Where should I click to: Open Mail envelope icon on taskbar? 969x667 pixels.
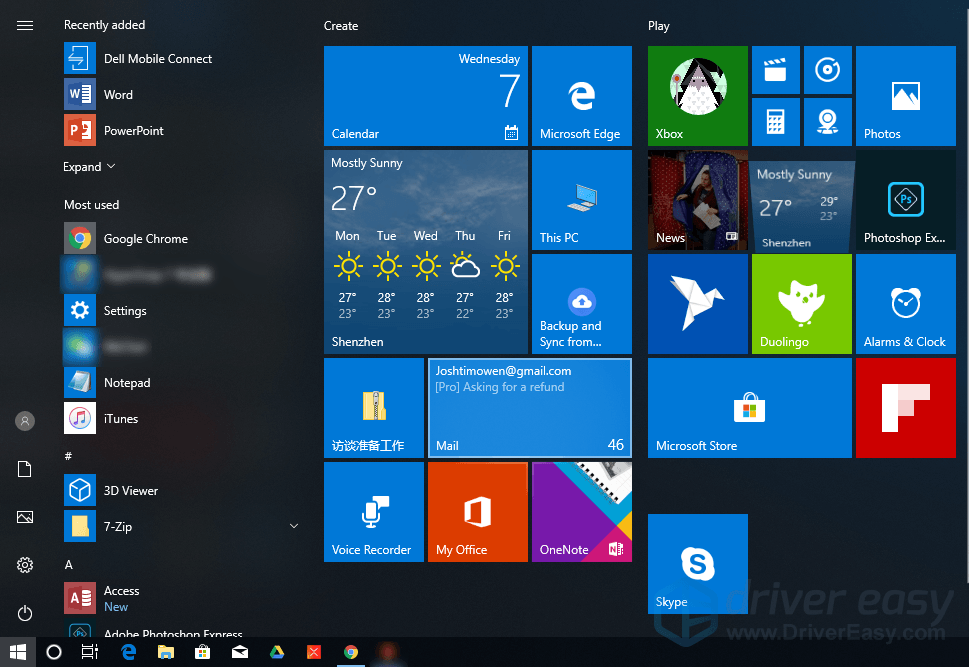(x=240, y=652)
